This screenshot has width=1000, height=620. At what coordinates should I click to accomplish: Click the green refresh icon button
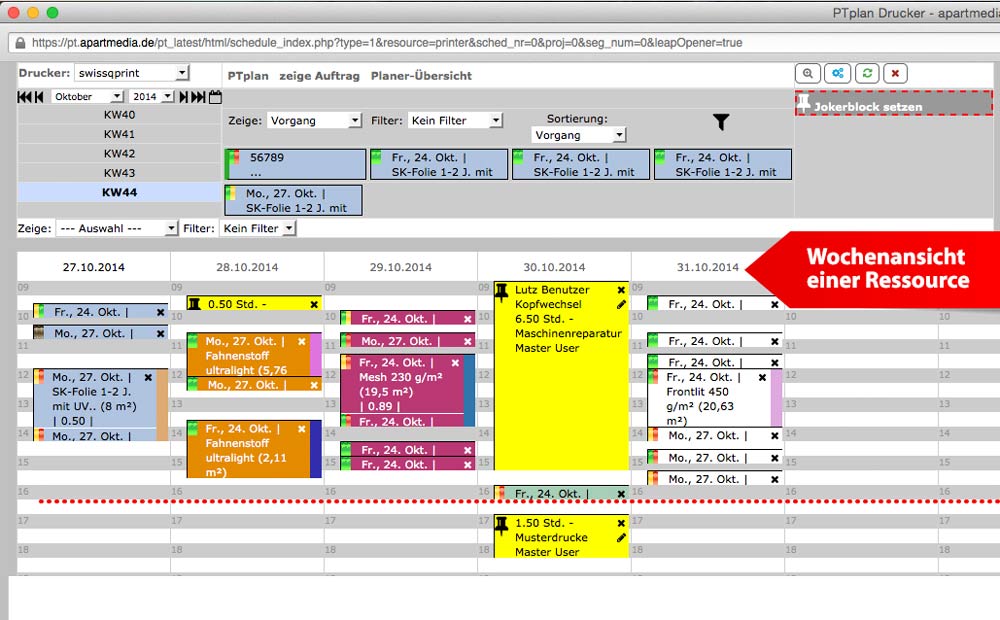pos(867,74)
